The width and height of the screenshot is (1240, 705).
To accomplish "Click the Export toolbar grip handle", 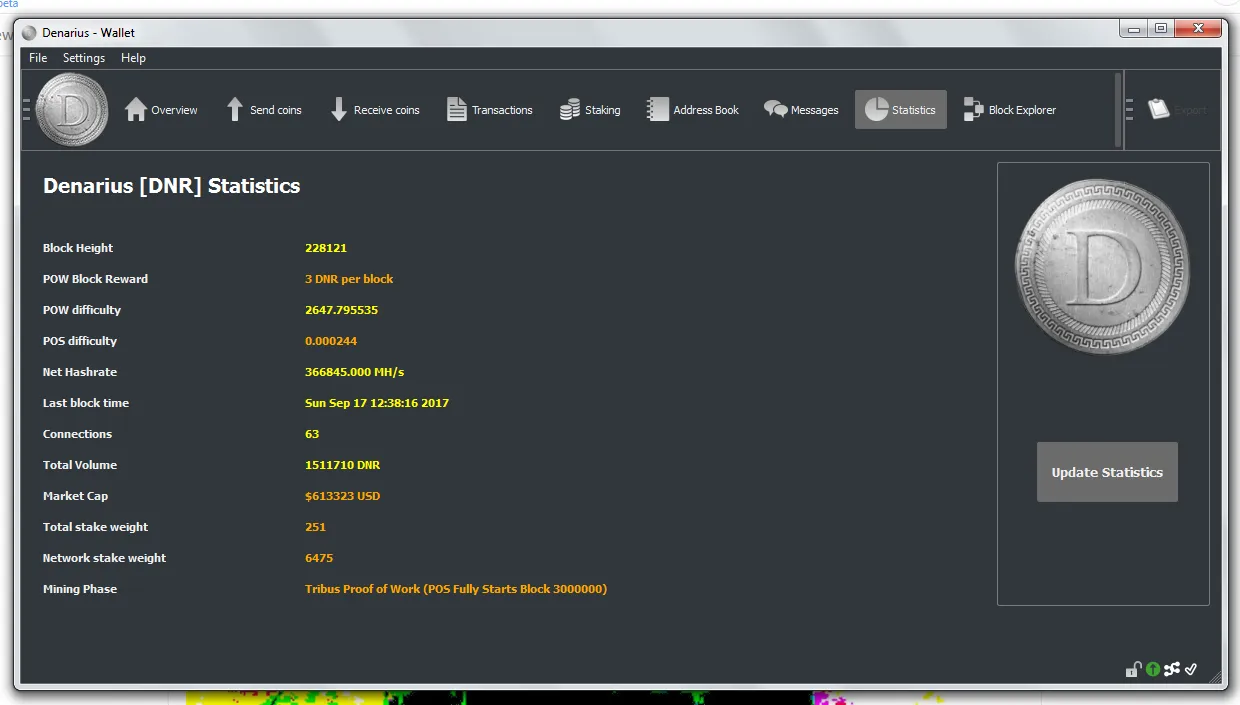I will pos(1130,110).
